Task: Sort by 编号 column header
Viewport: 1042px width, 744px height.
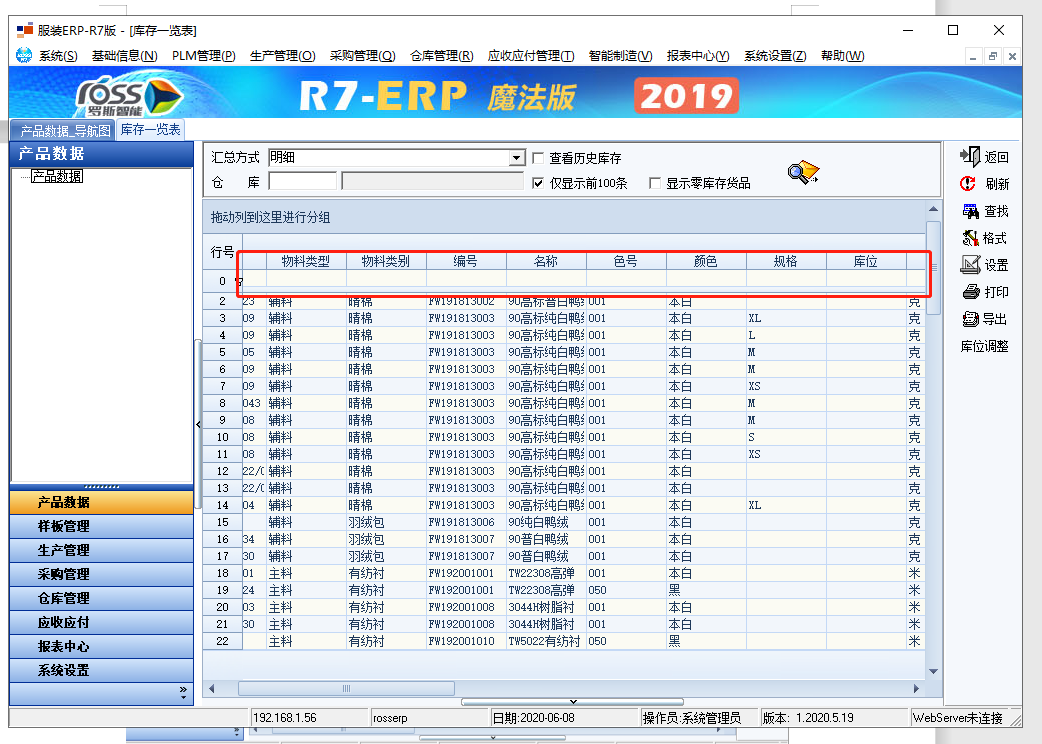Action: pyautogui.click(x=466, y=261)
